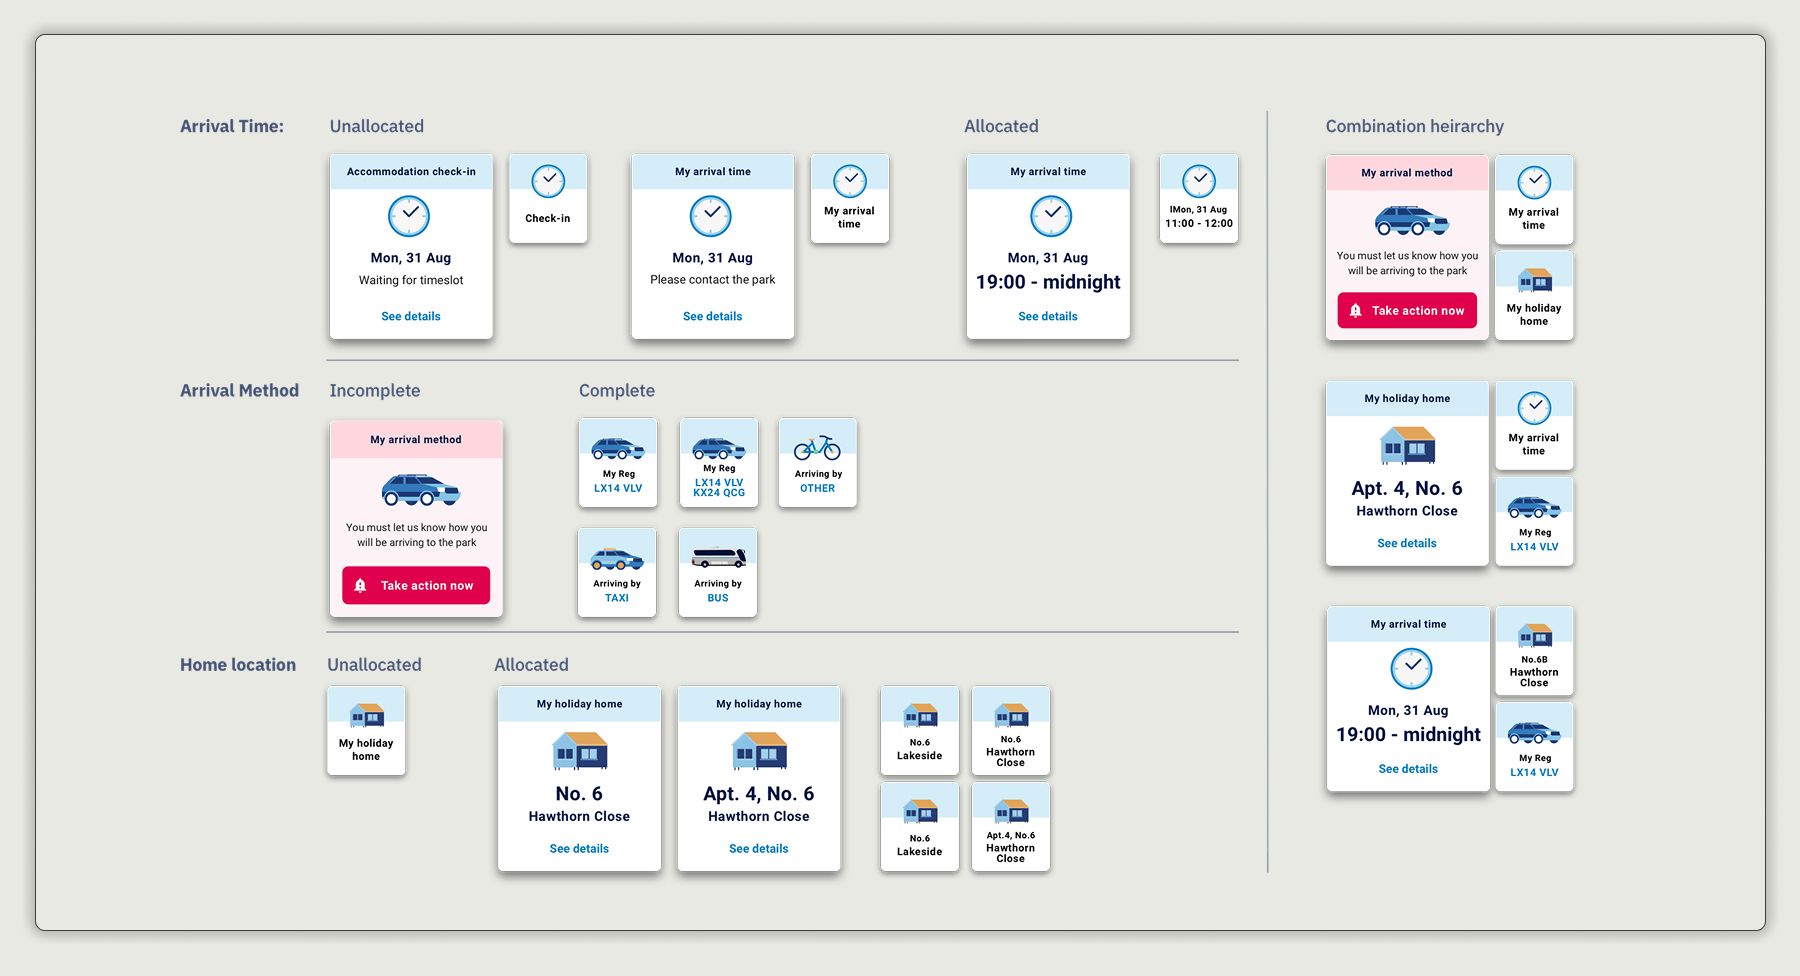
Task: Click the 'Combination heirarchy' heading
Action: pos(1414,126)
